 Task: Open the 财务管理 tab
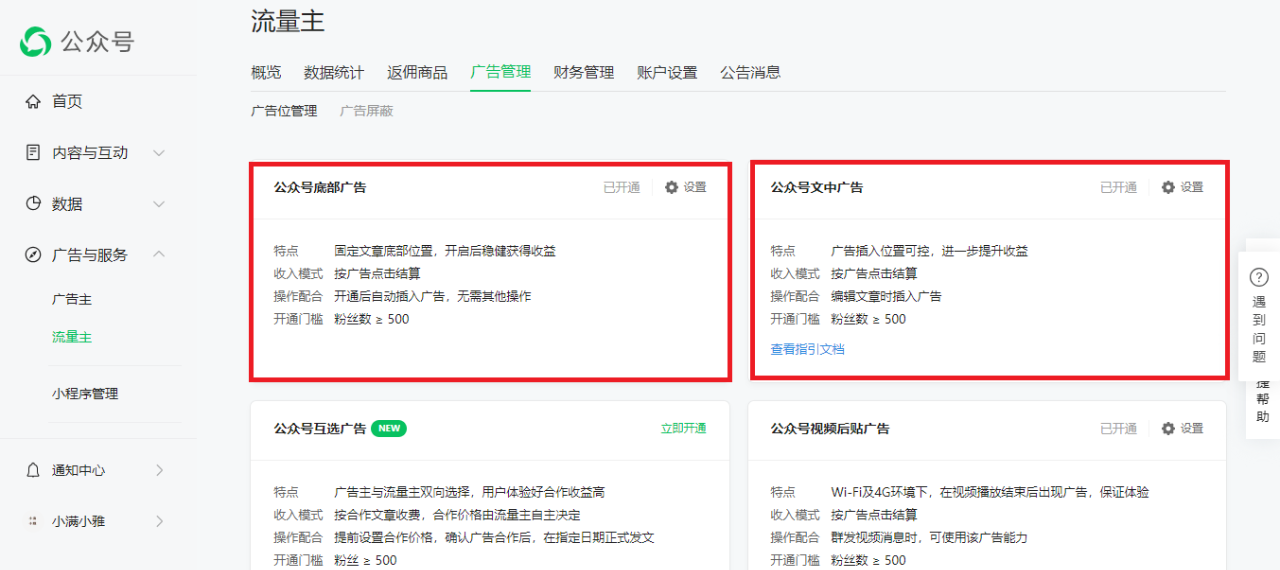tap(583, 72)
